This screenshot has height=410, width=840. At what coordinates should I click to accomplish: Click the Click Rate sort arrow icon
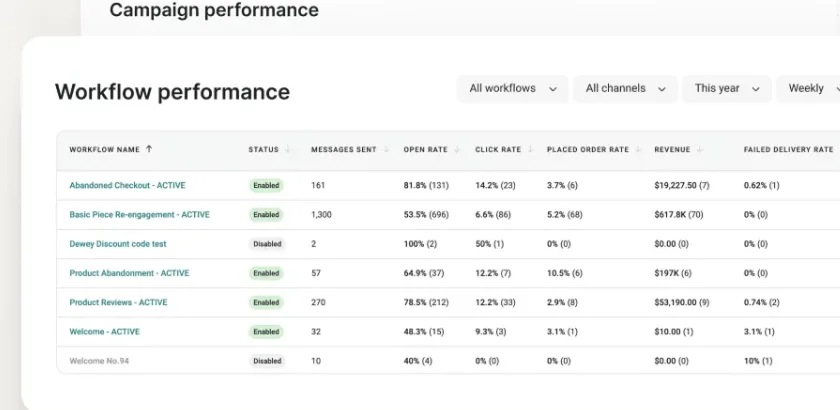530,150
